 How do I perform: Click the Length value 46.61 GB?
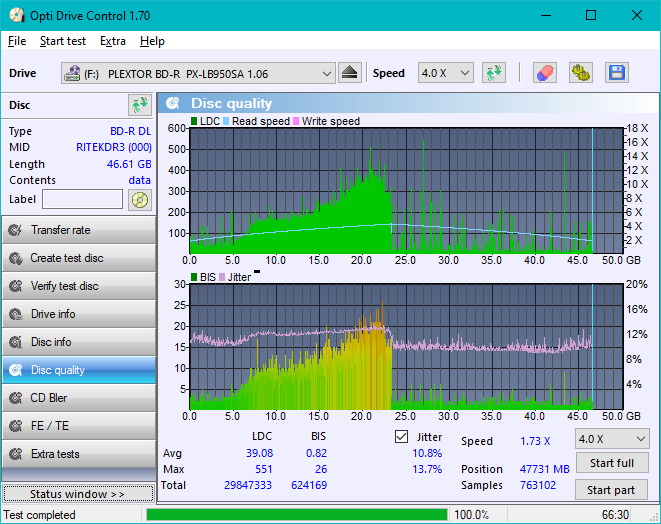tap(129, 164)
